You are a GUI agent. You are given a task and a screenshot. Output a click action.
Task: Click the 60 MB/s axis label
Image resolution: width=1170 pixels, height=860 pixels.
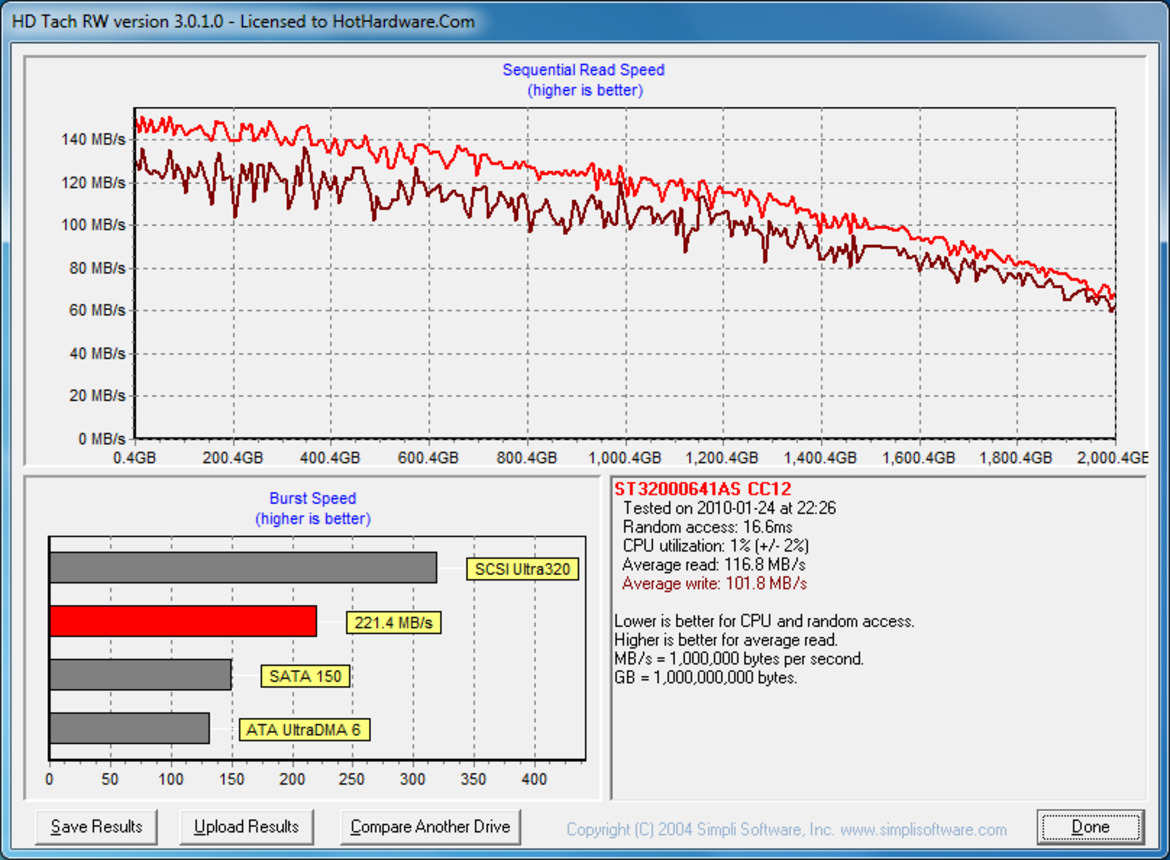97,310
